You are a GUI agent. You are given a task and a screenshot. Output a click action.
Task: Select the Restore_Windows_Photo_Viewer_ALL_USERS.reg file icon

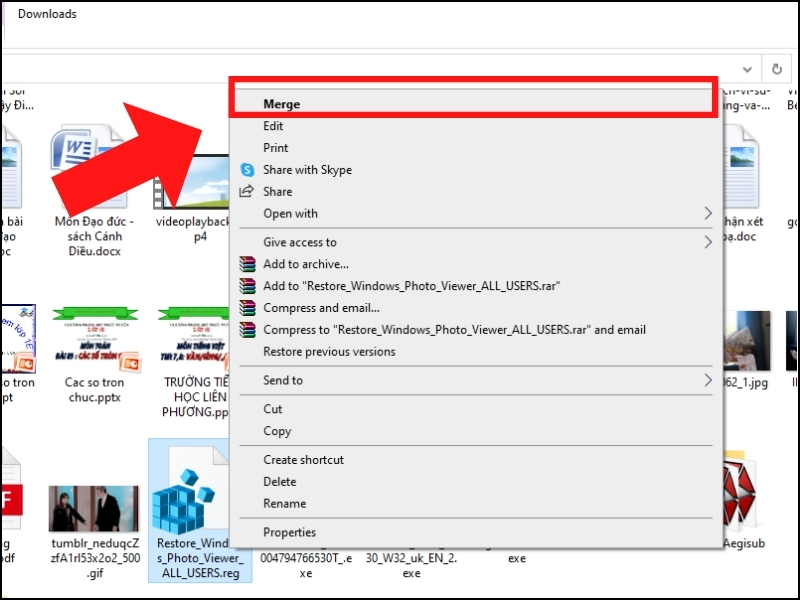click(190, 491)
